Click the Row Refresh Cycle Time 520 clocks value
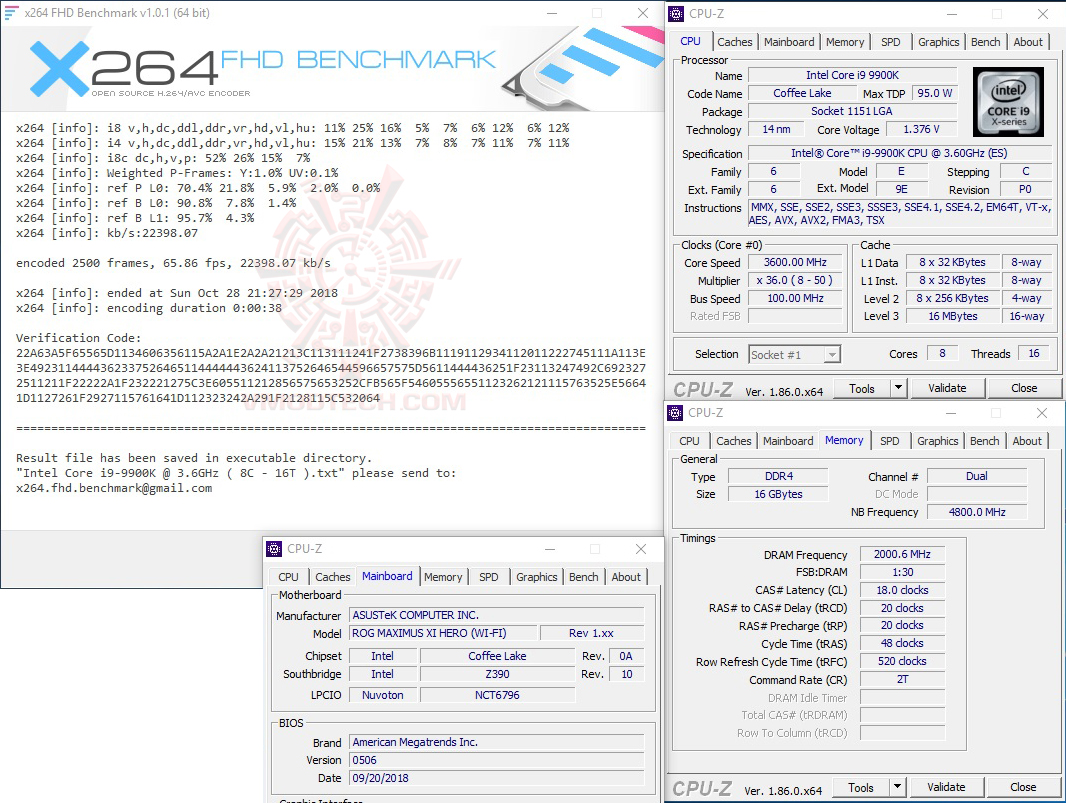 [x=902, y=661]
